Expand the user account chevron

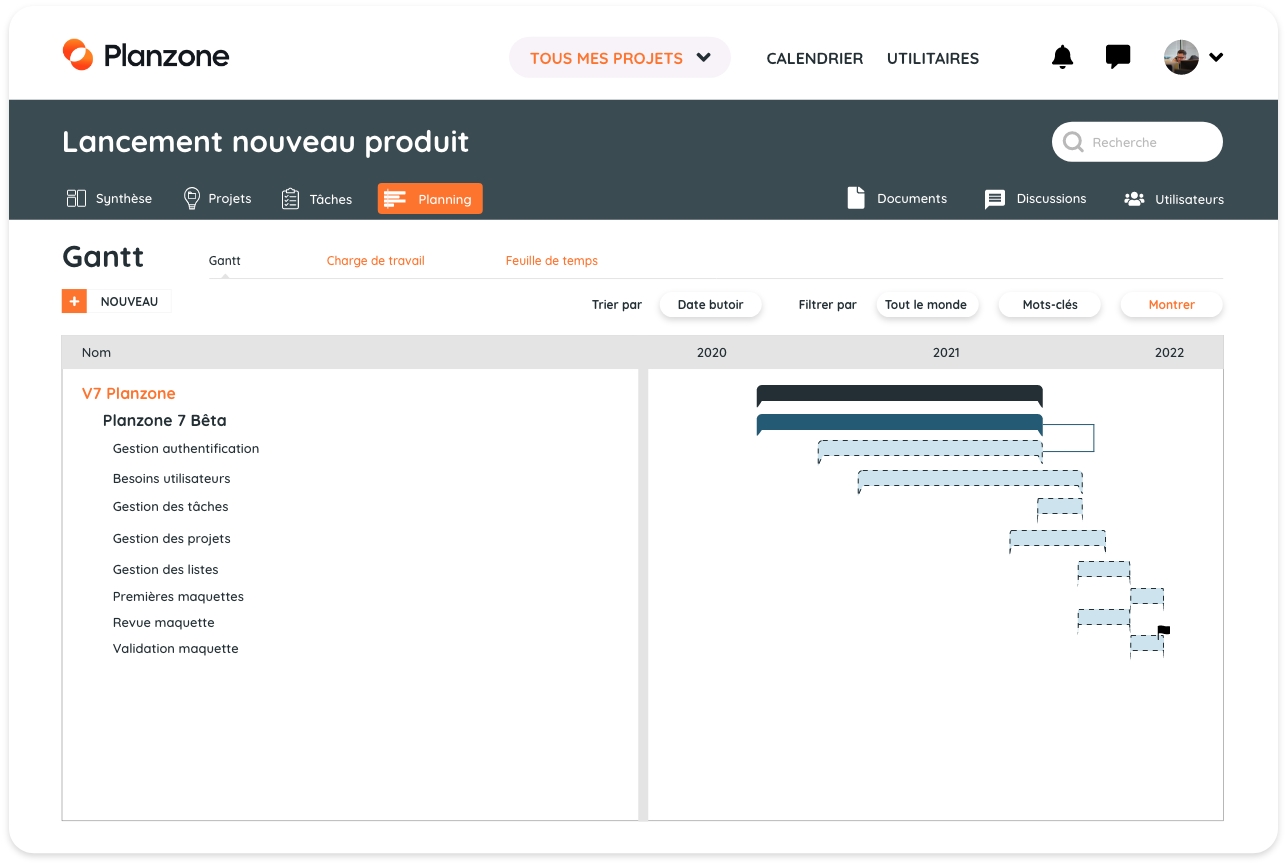[x=1216, y=57]
